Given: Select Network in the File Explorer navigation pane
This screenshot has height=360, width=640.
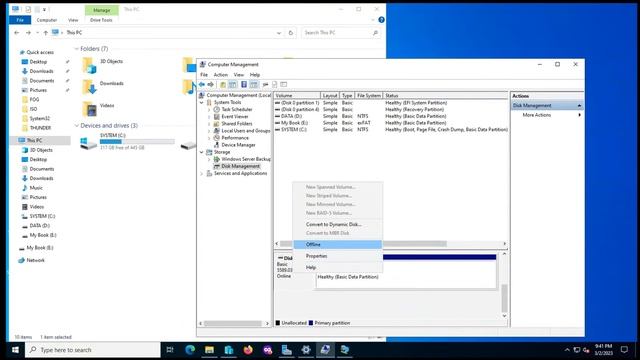Looking at the screenshot, I should [x=36, y=260].
